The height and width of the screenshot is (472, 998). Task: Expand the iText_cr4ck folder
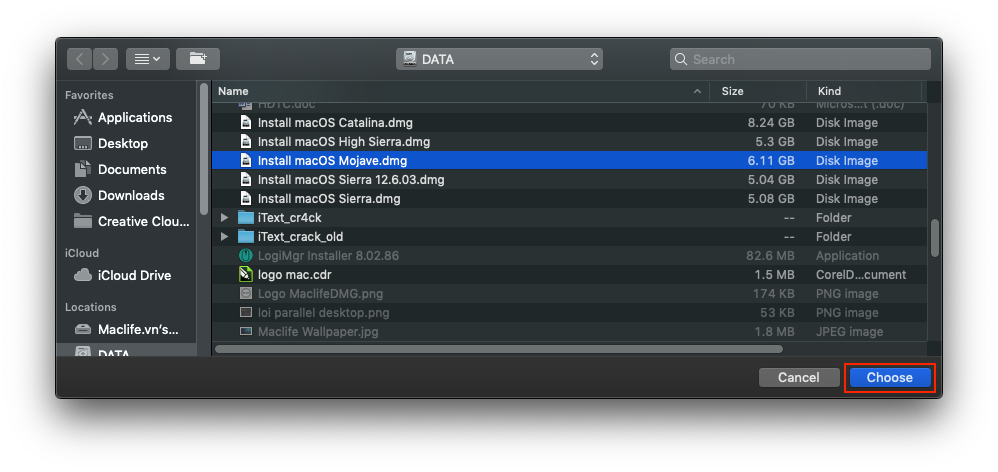[x=225, y=218]
